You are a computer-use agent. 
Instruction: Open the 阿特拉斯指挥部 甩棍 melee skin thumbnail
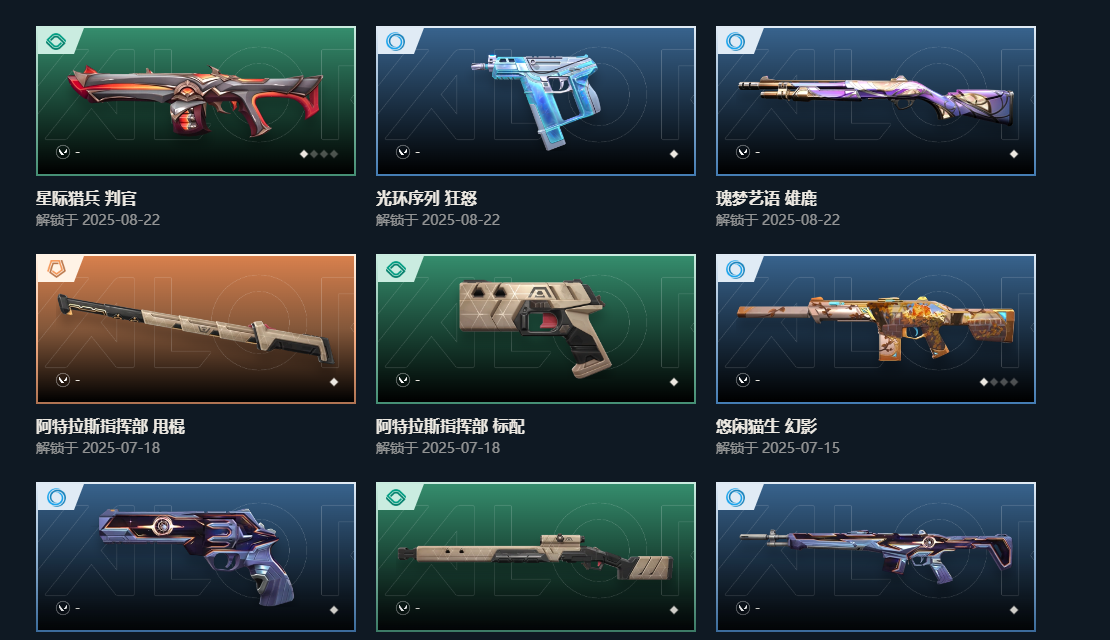click(196, 328)
